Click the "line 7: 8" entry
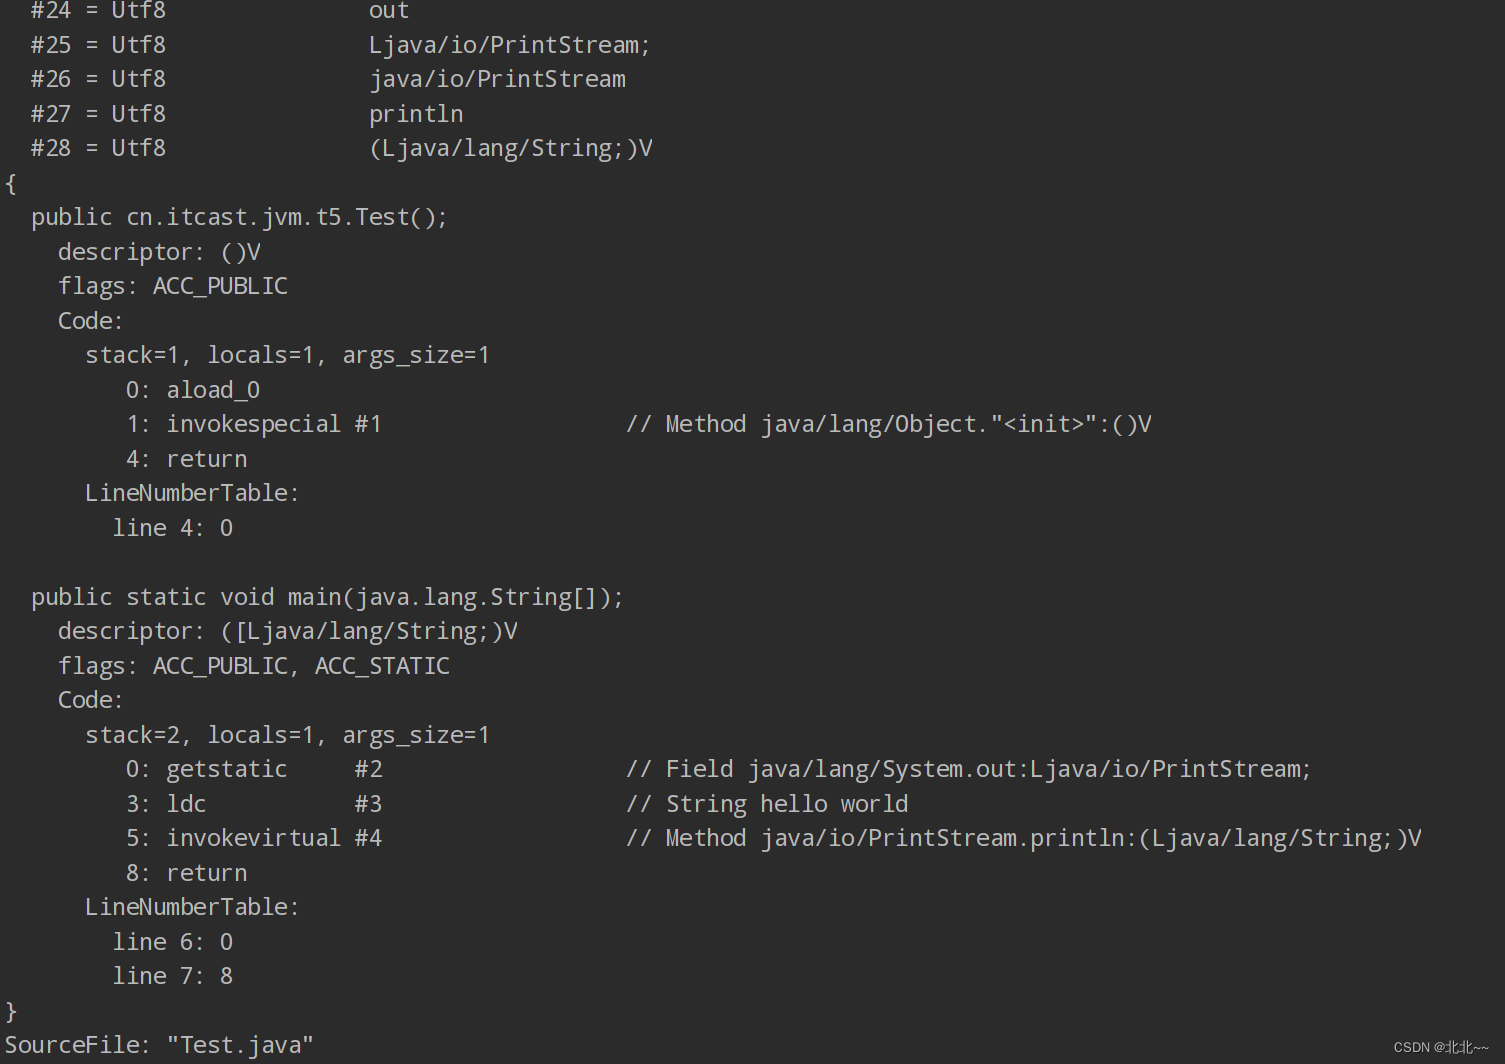This screenshot has width=1505, height=1064. pos(172,976)
